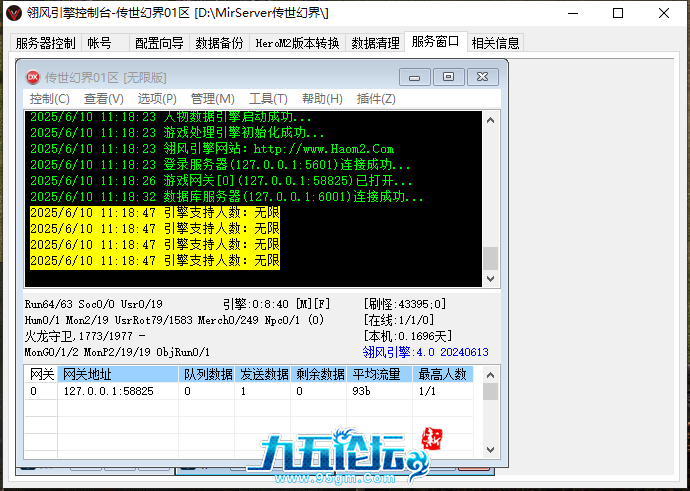Click the 火龙守卫,1773/1977 status text

pyautogui.click(x=85, y=336)
